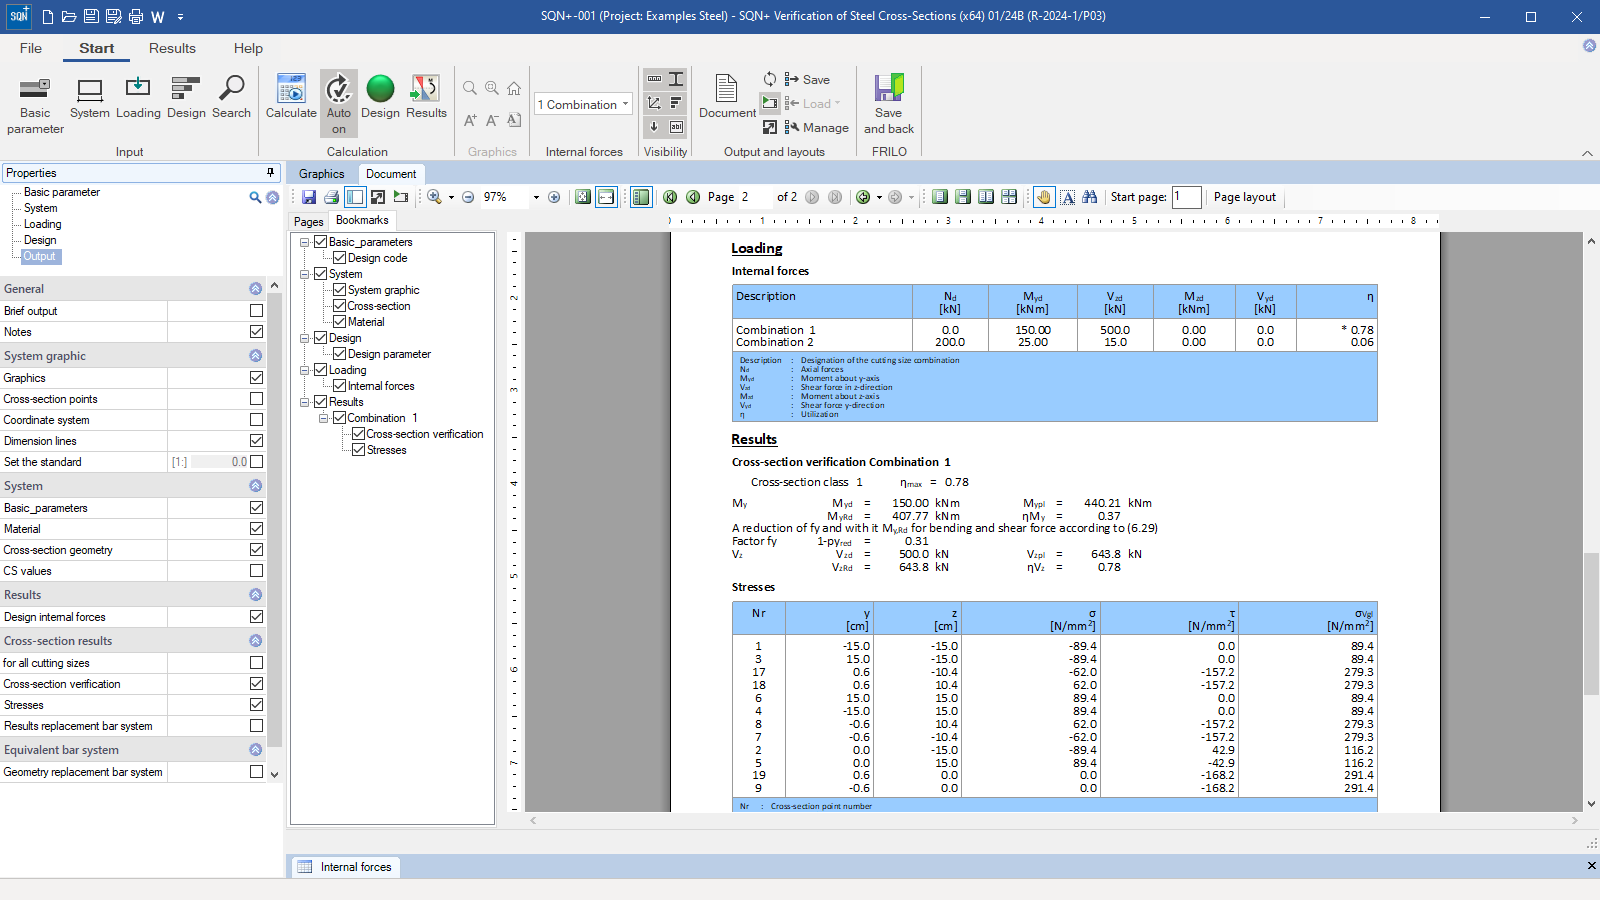
Task: Collapse the Loading bookmark tree node
Action: (x=305, y=370)
